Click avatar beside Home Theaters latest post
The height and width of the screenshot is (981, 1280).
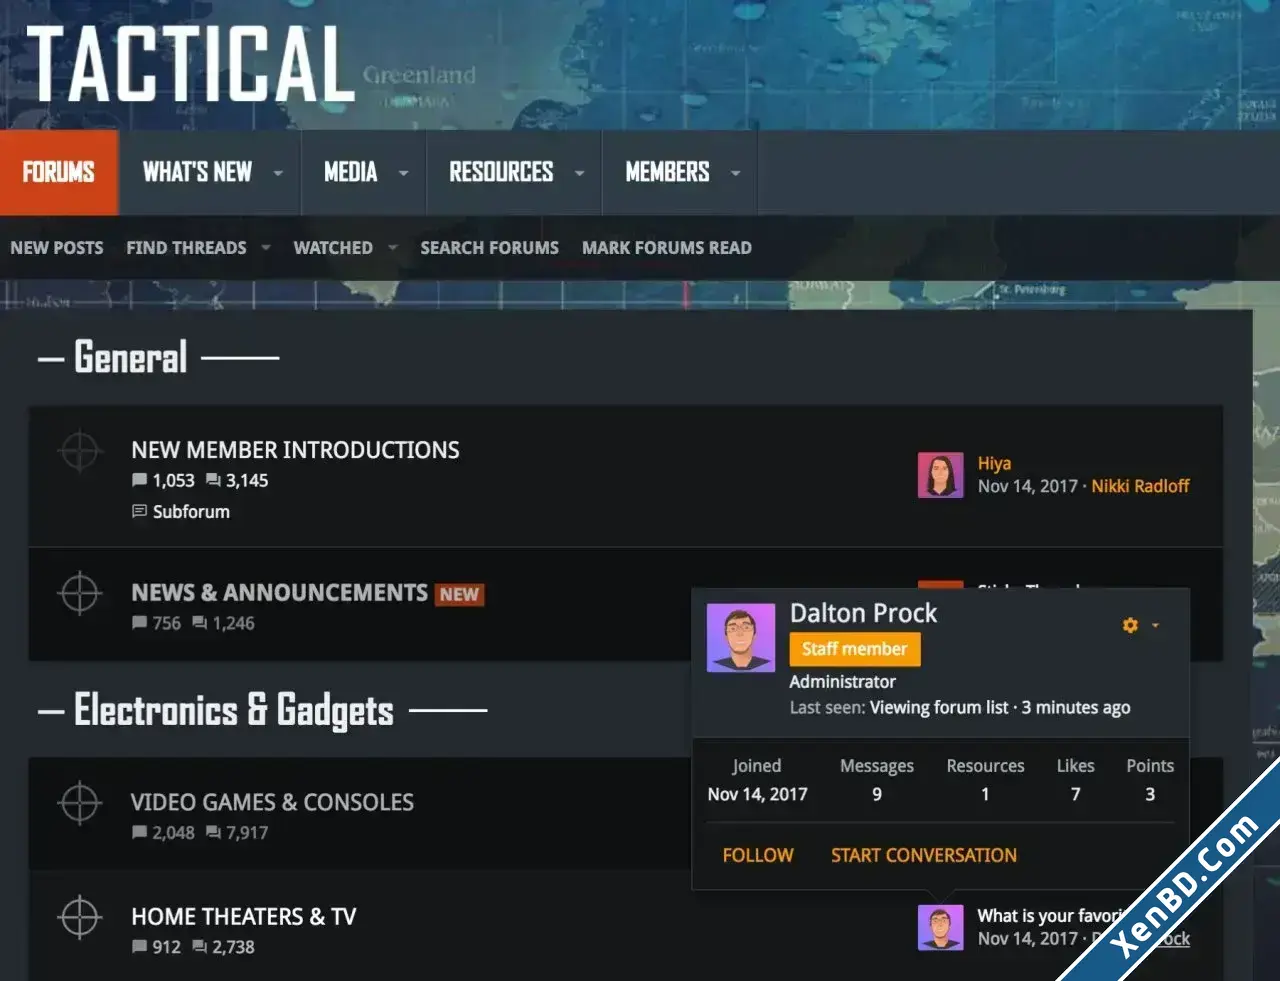940,928
